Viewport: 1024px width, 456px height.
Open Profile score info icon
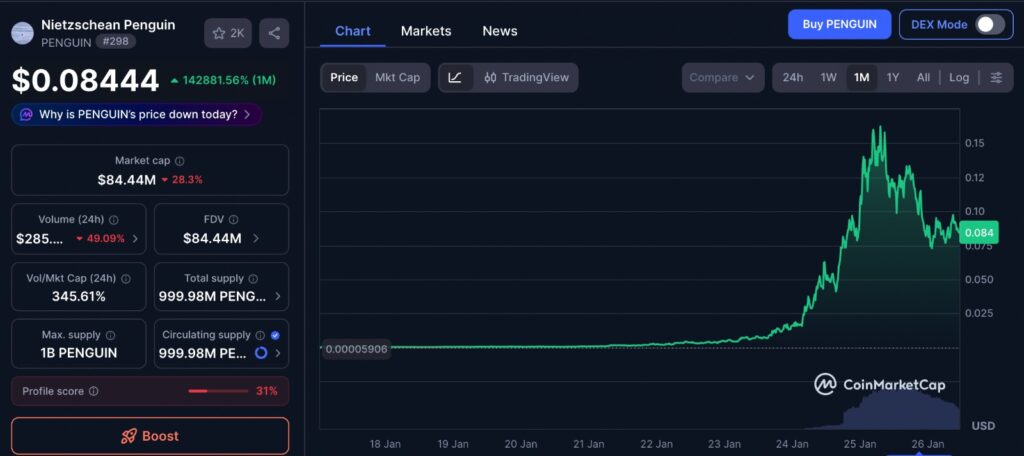click(x=93, y=391)
